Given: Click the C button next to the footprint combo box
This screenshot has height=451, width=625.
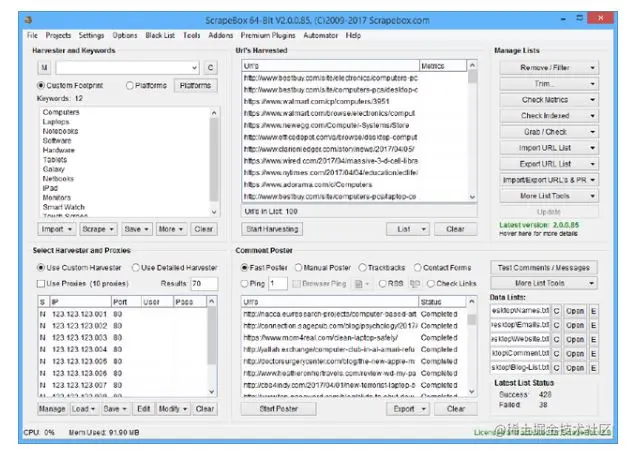Looking at the screenshot, I should coord(210,68).
